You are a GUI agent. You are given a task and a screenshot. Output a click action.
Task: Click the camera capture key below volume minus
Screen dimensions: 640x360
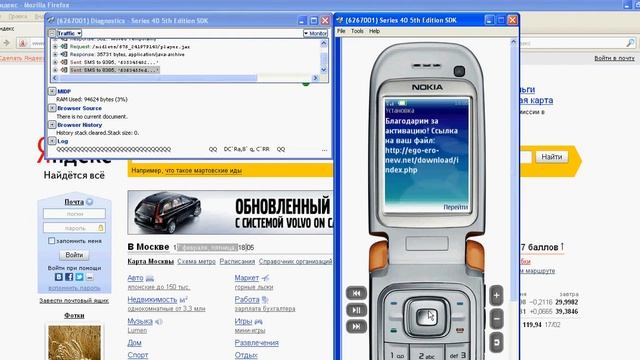point(496,342)
